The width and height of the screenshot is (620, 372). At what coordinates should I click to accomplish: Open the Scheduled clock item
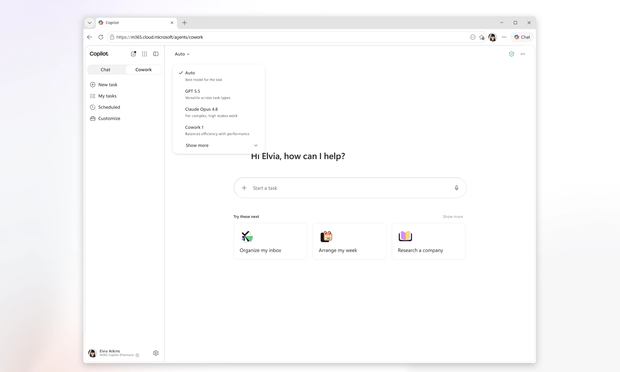pos(105,107)
